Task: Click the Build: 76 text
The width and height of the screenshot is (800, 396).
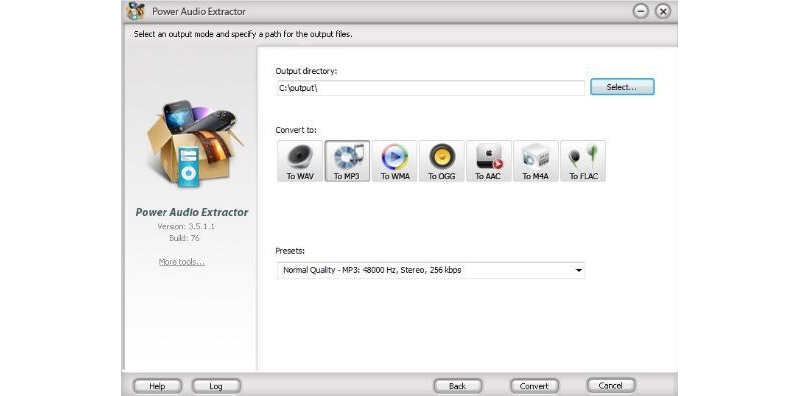Action: [185, 238]
